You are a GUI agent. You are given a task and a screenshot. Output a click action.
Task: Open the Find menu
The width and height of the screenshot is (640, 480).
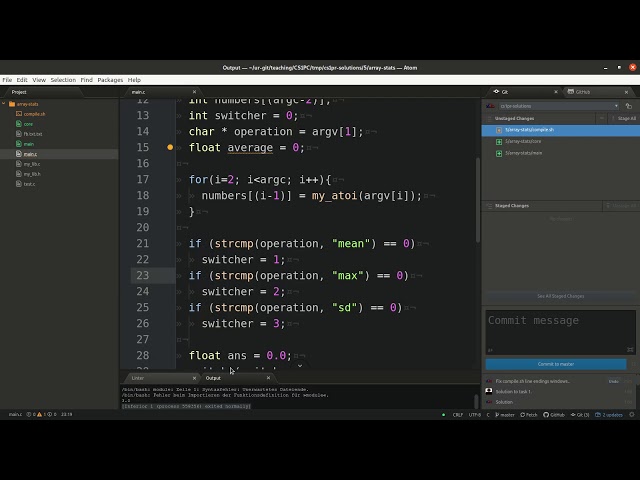(x=87, y=80)
